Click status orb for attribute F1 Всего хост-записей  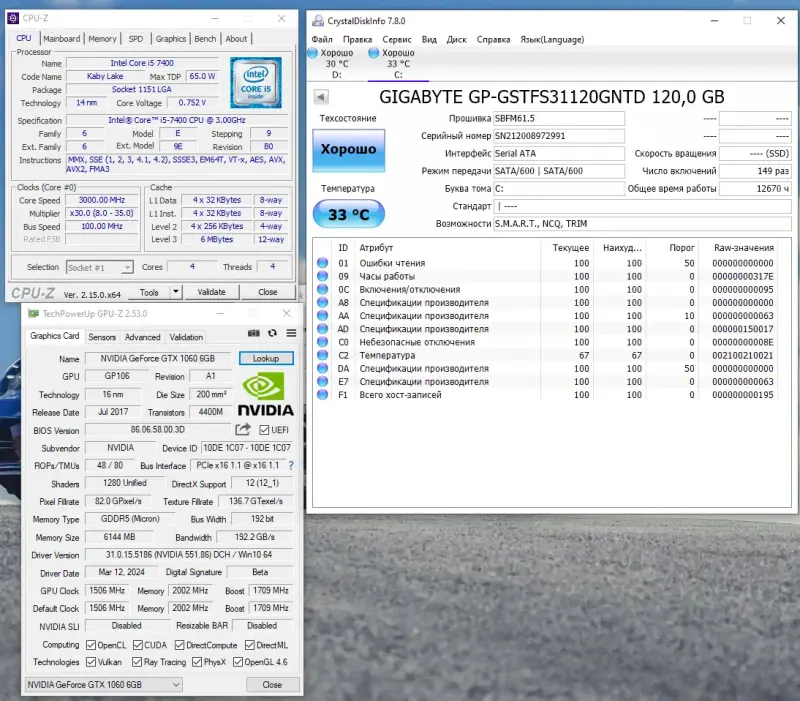[x=322, y=394]
